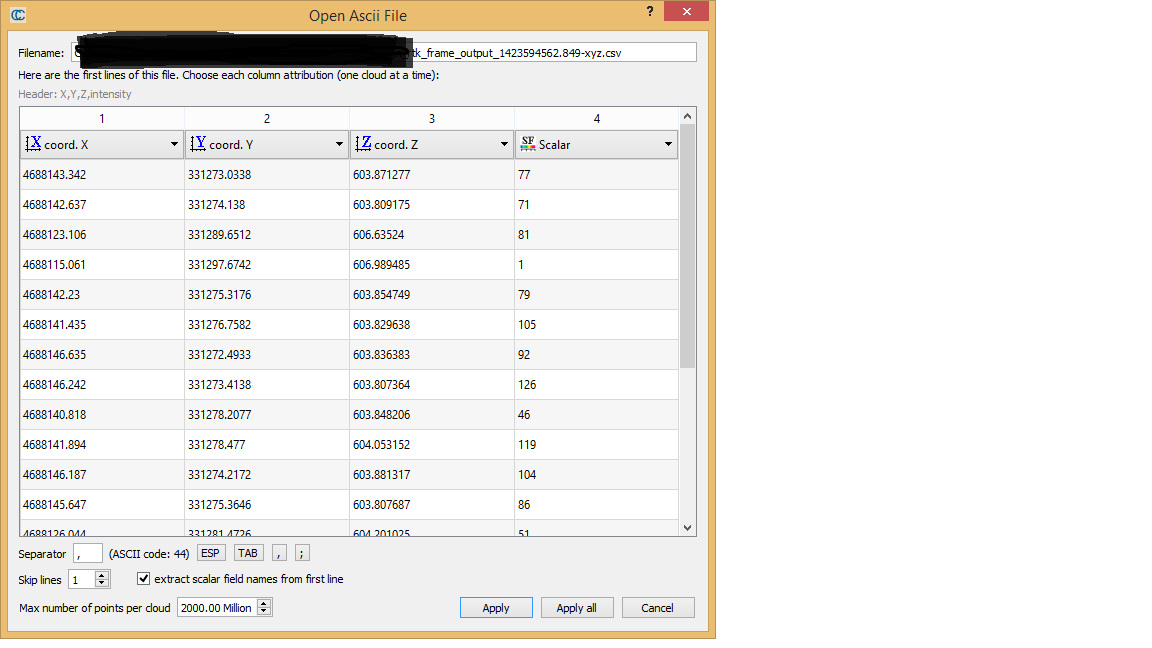Increase the Skip lines value with the stepper
1152x648 pixels.
pos(99,575)
